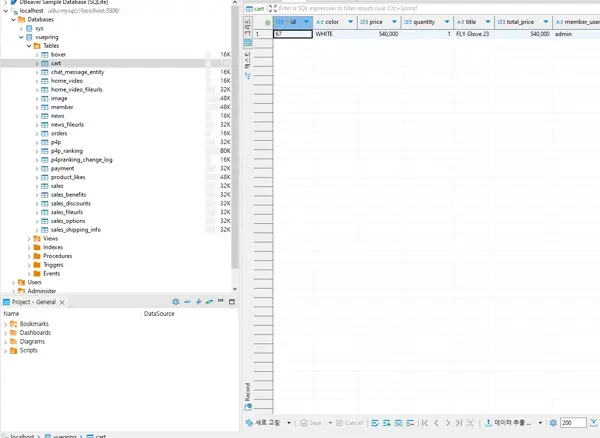Image resolution: width=600 pixels, height=438 pixels.
Task: Go to the first row of results
Action: [x=425, y=423]
